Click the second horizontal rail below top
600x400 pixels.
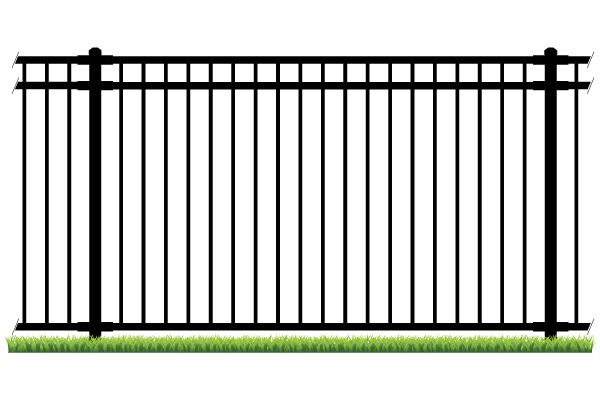click(300, 86)
